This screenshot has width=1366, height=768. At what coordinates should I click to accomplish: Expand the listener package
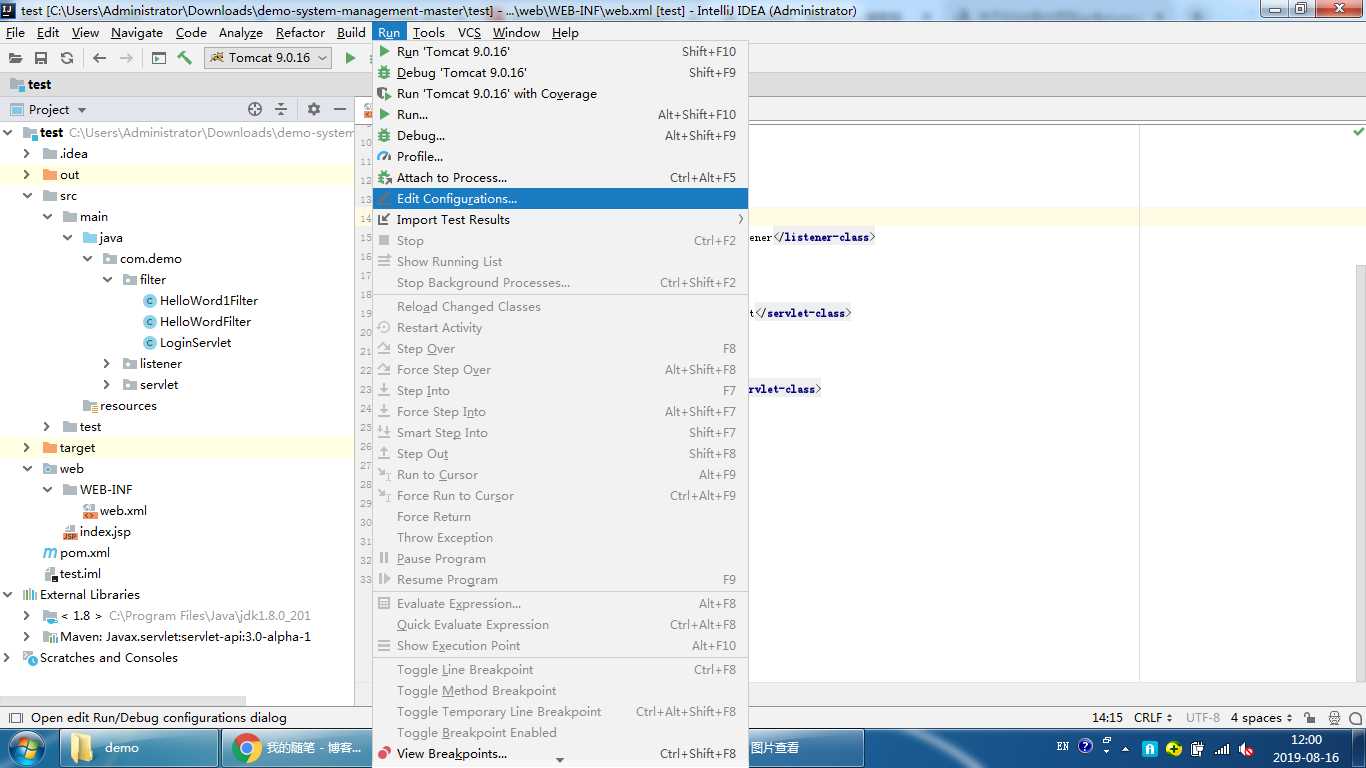[107, 363]
